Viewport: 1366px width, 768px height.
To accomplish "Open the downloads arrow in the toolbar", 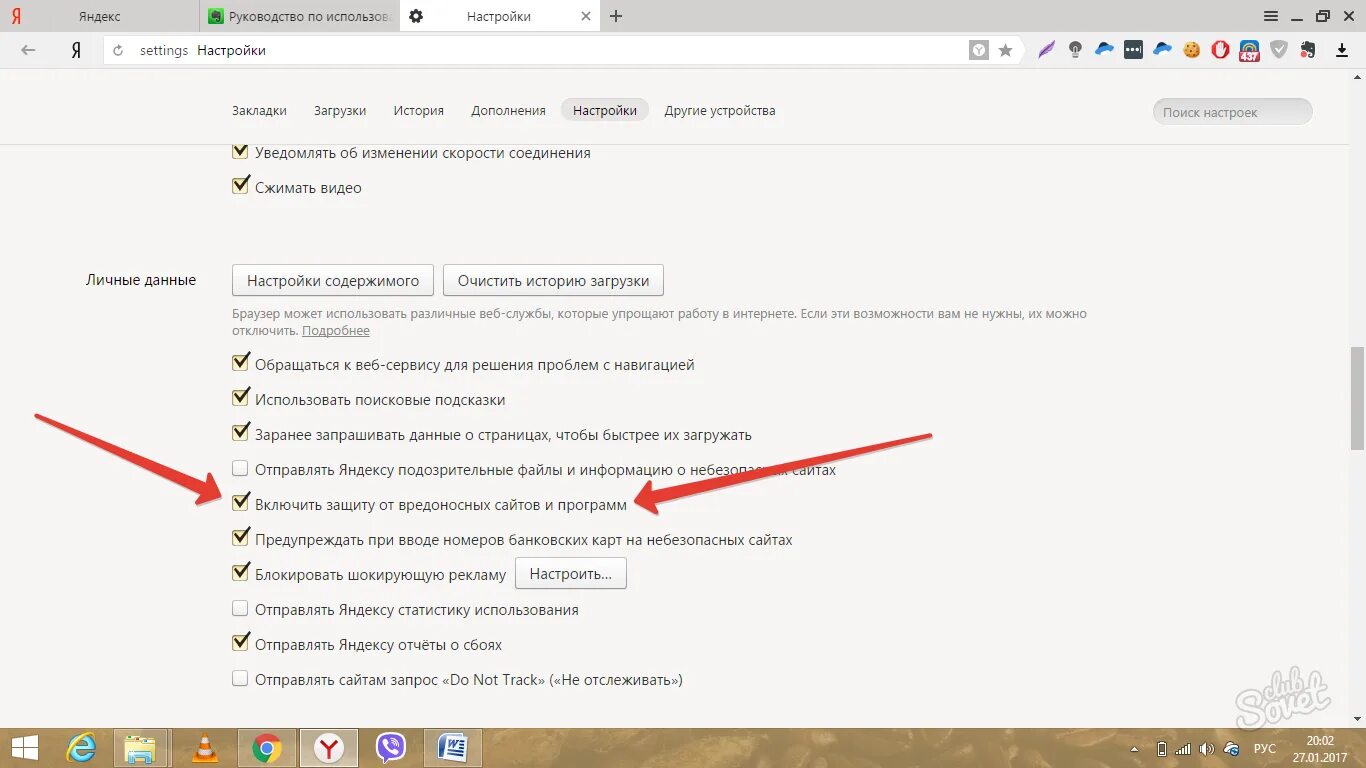I will pyautogui.click(x=1342, y=50).
